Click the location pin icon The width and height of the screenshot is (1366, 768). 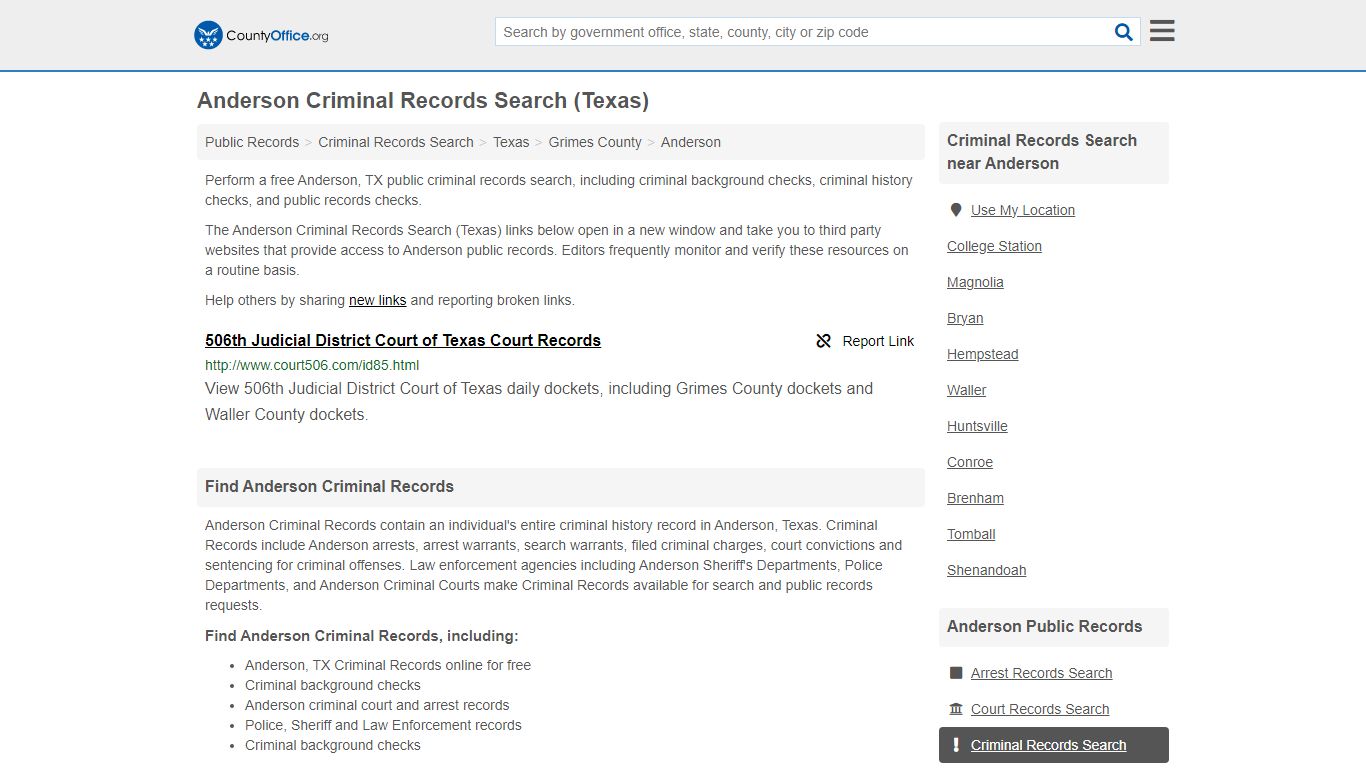pyautogui.click(x=955, y=210)
